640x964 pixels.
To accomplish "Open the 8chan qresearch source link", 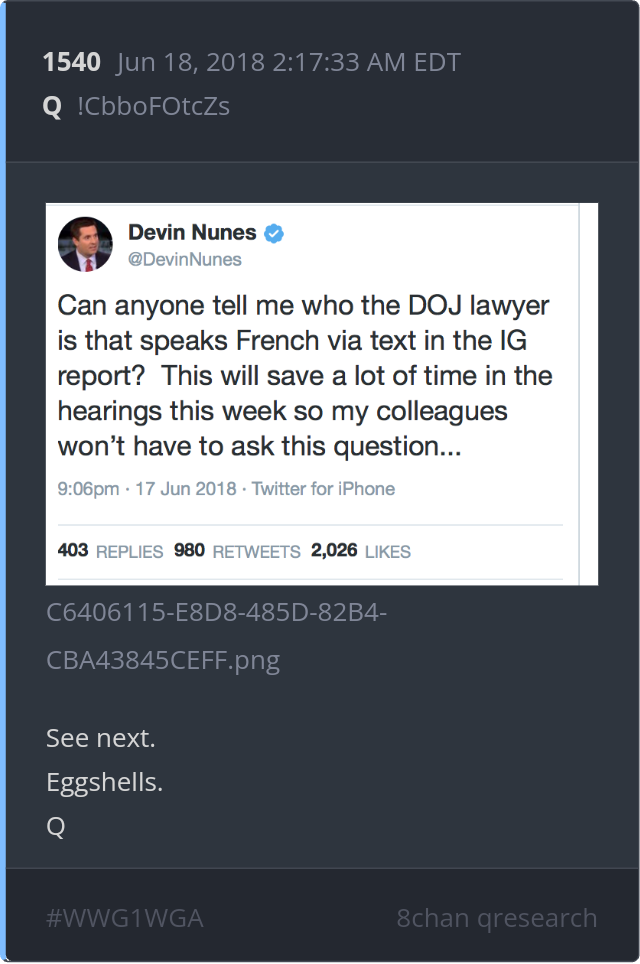I will [x=497, y=918].
